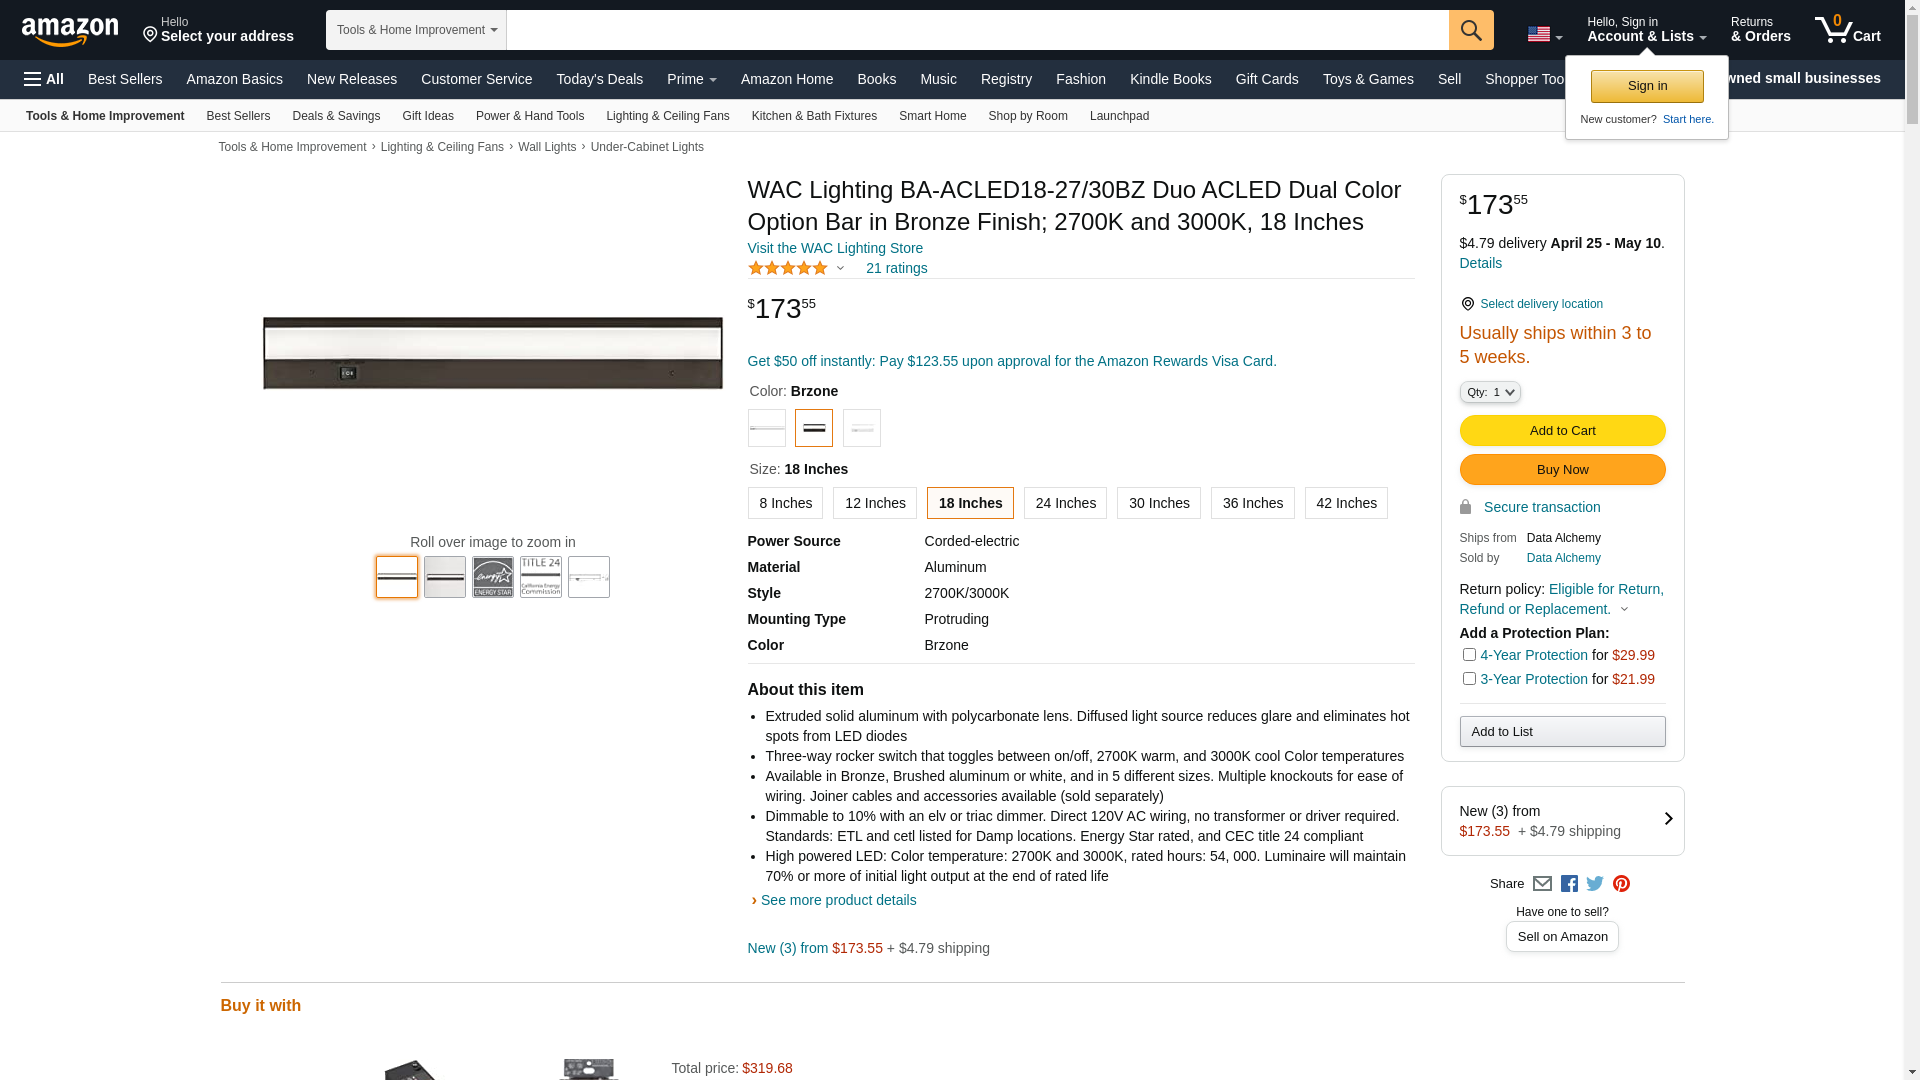Image resolution: width=1920 pixels, height=1080 pixels.
Task: Select the 24 Inches size option
Action: (x=1065, y=503)
